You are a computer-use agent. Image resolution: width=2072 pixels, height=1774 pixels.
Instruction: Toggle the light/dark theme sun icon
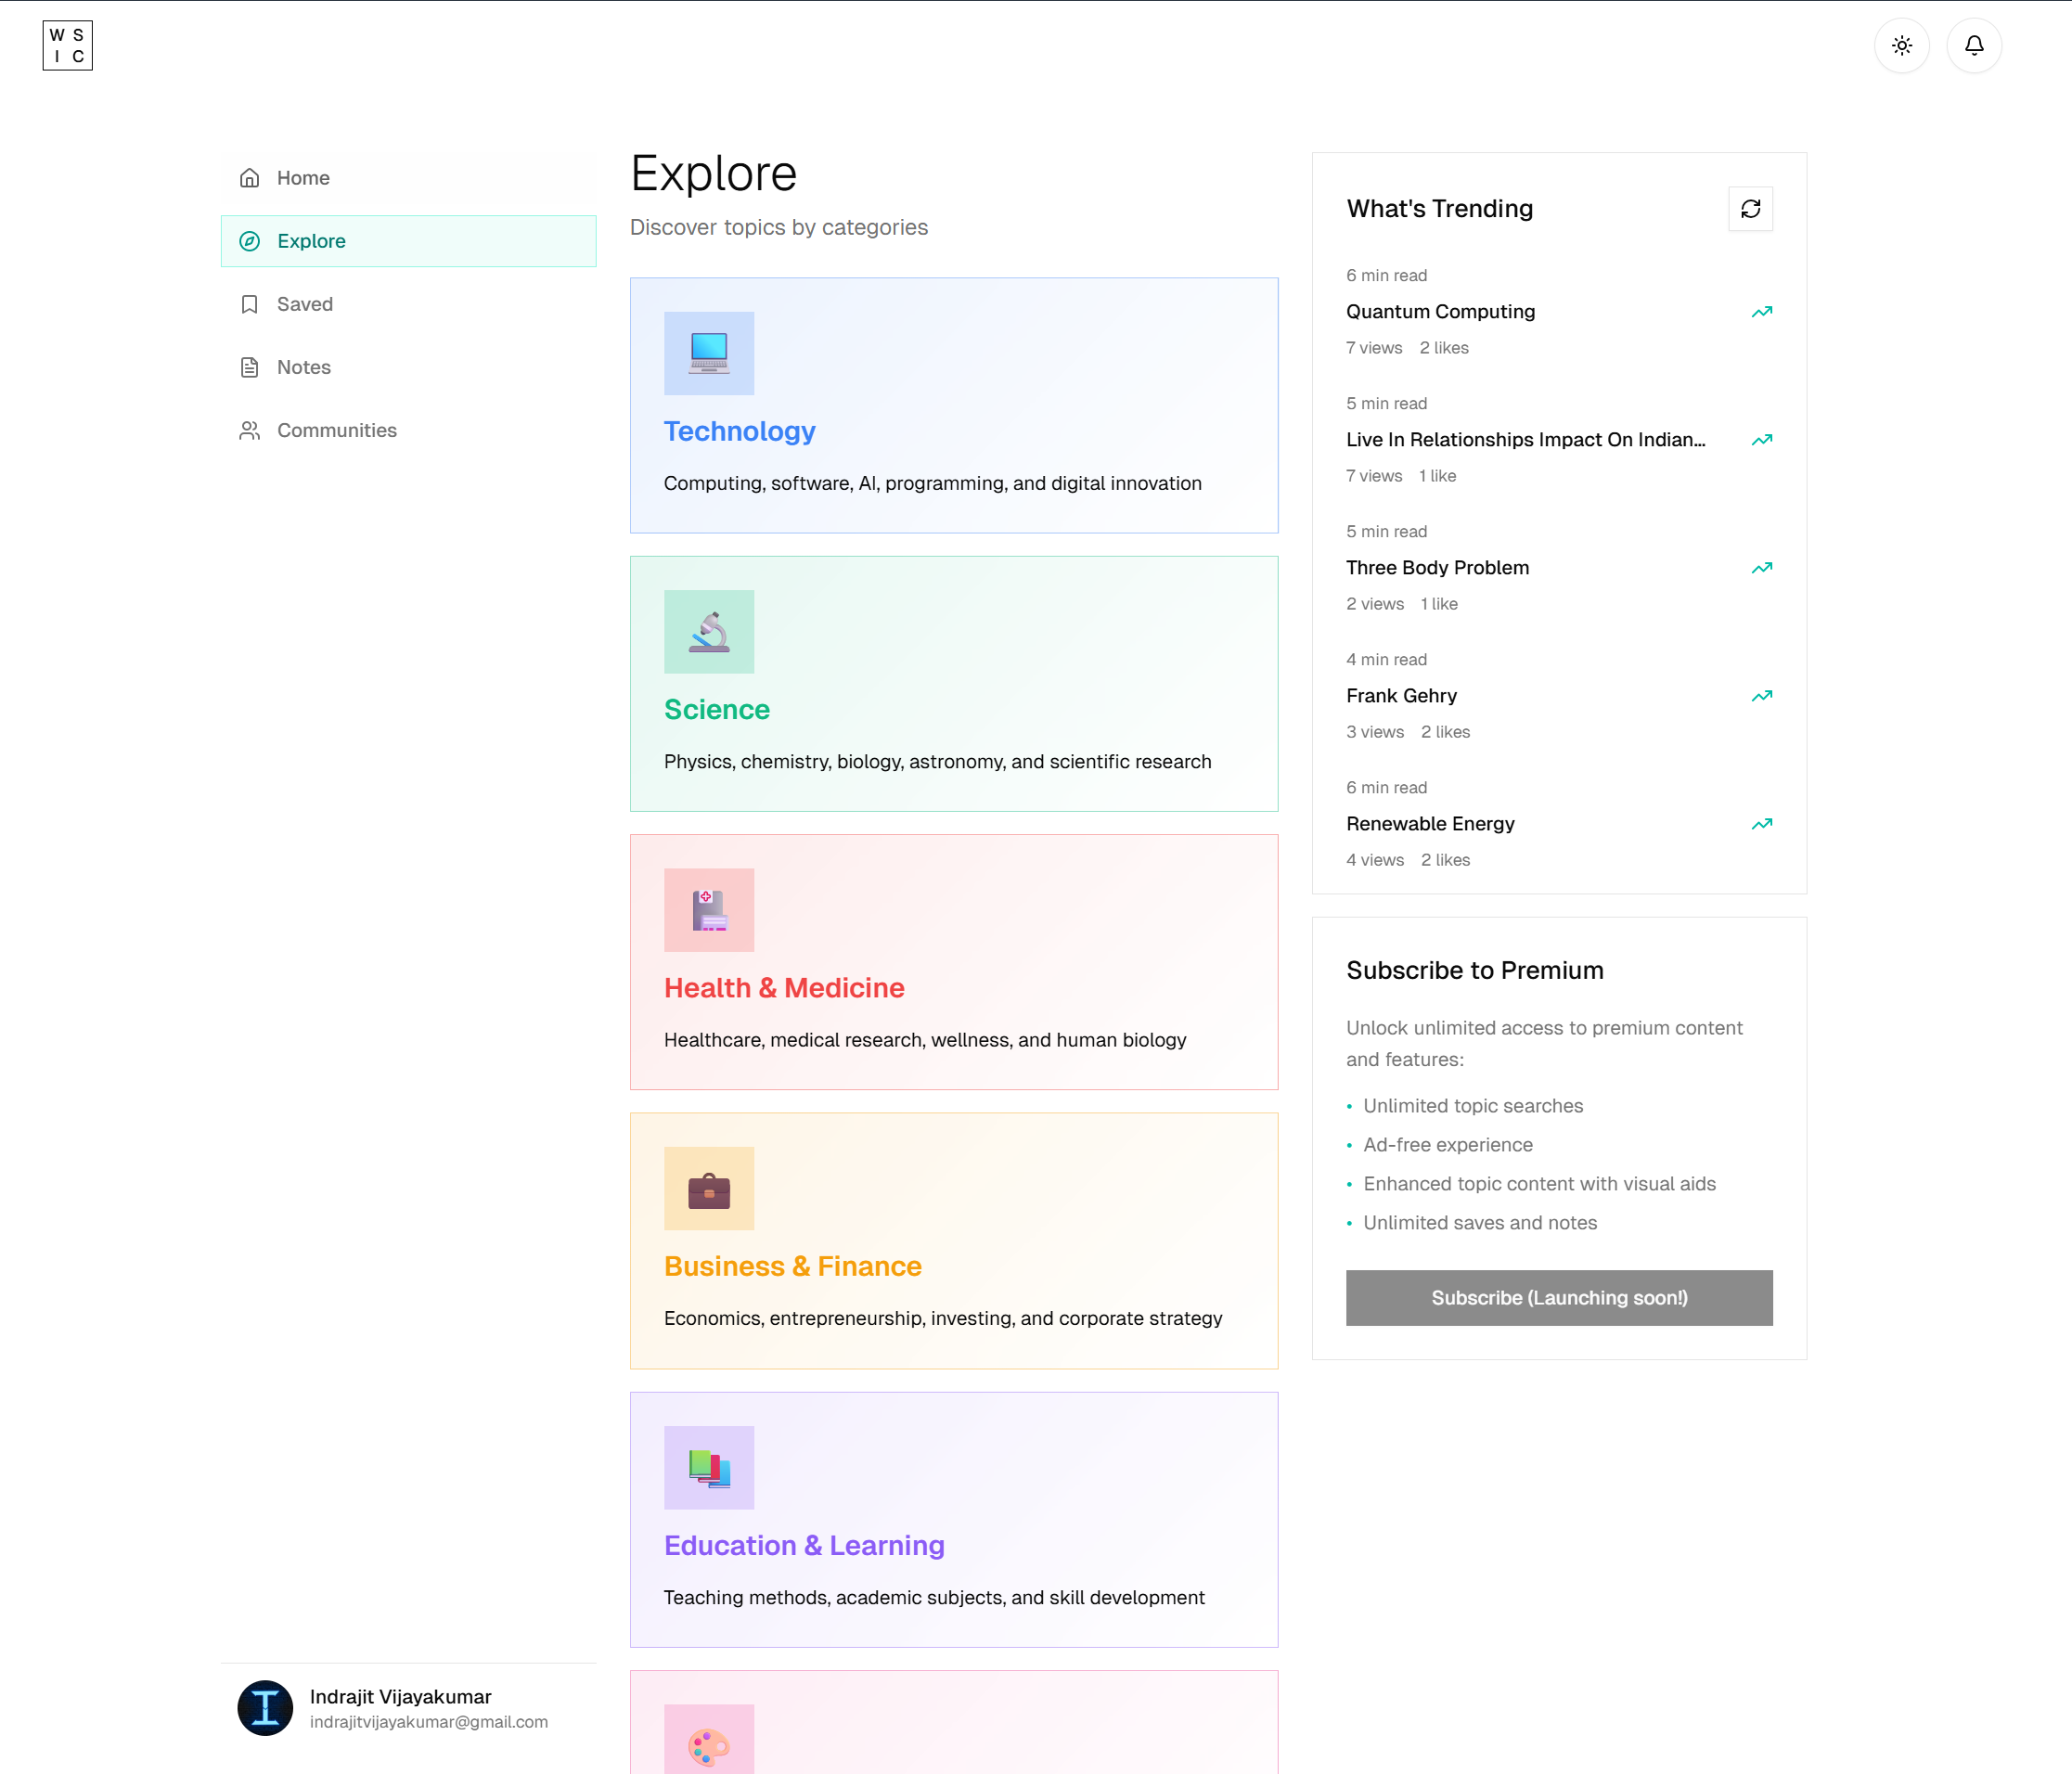pyautogui.click(x=1901, y=45)
